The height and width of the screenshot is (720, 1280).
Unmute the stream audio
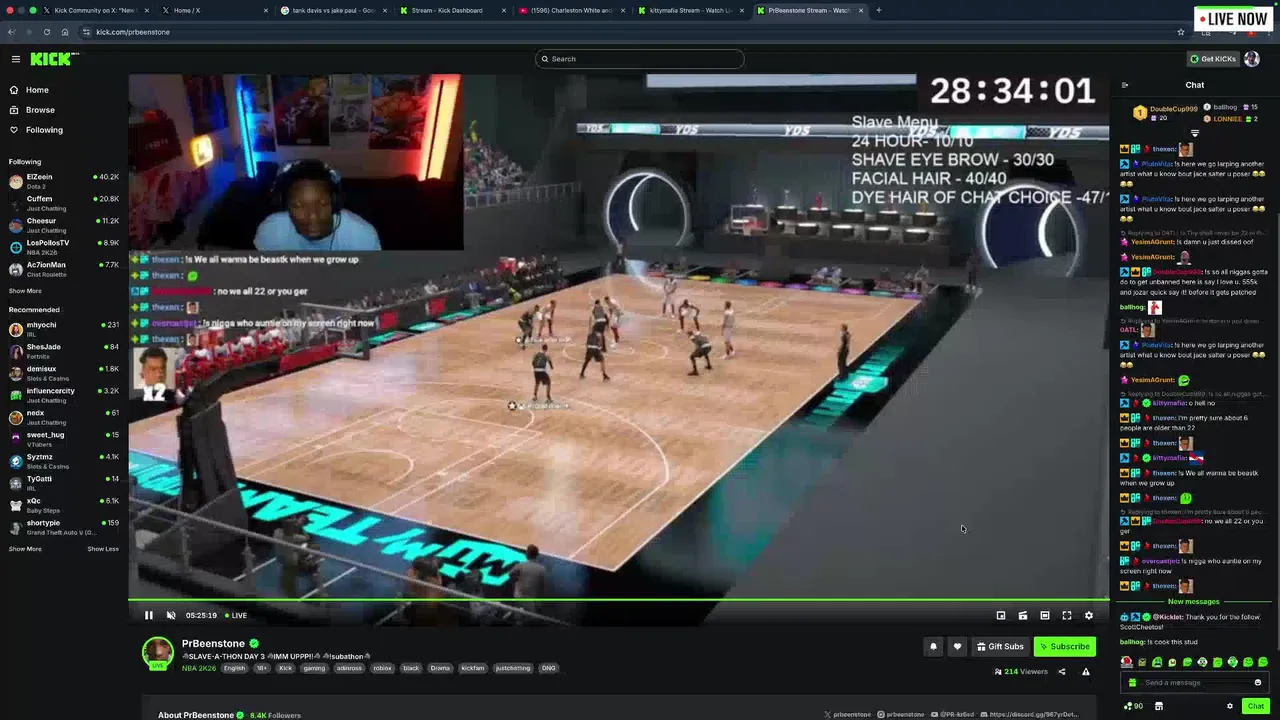click(x=171, y=615)
